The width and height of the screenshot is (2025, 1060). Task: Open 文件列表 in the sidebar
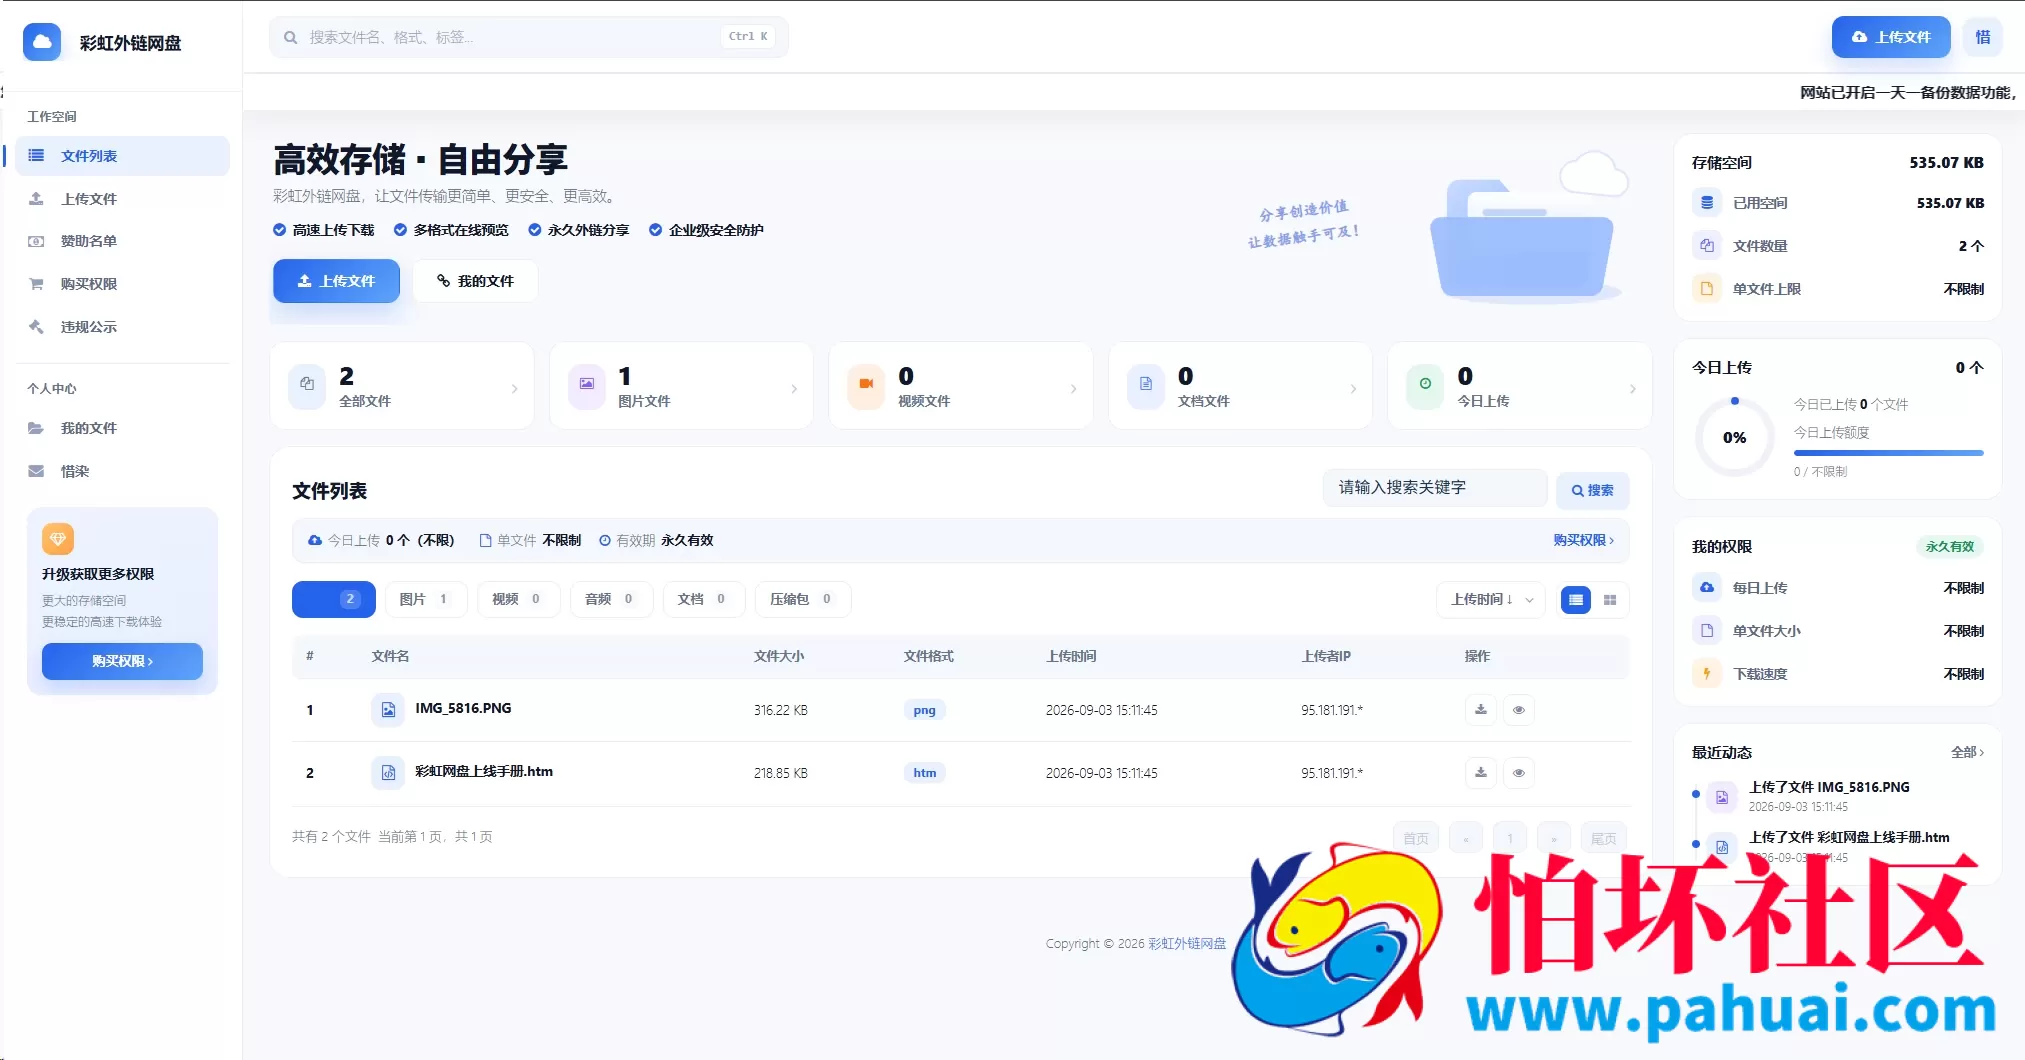[122, 156]
